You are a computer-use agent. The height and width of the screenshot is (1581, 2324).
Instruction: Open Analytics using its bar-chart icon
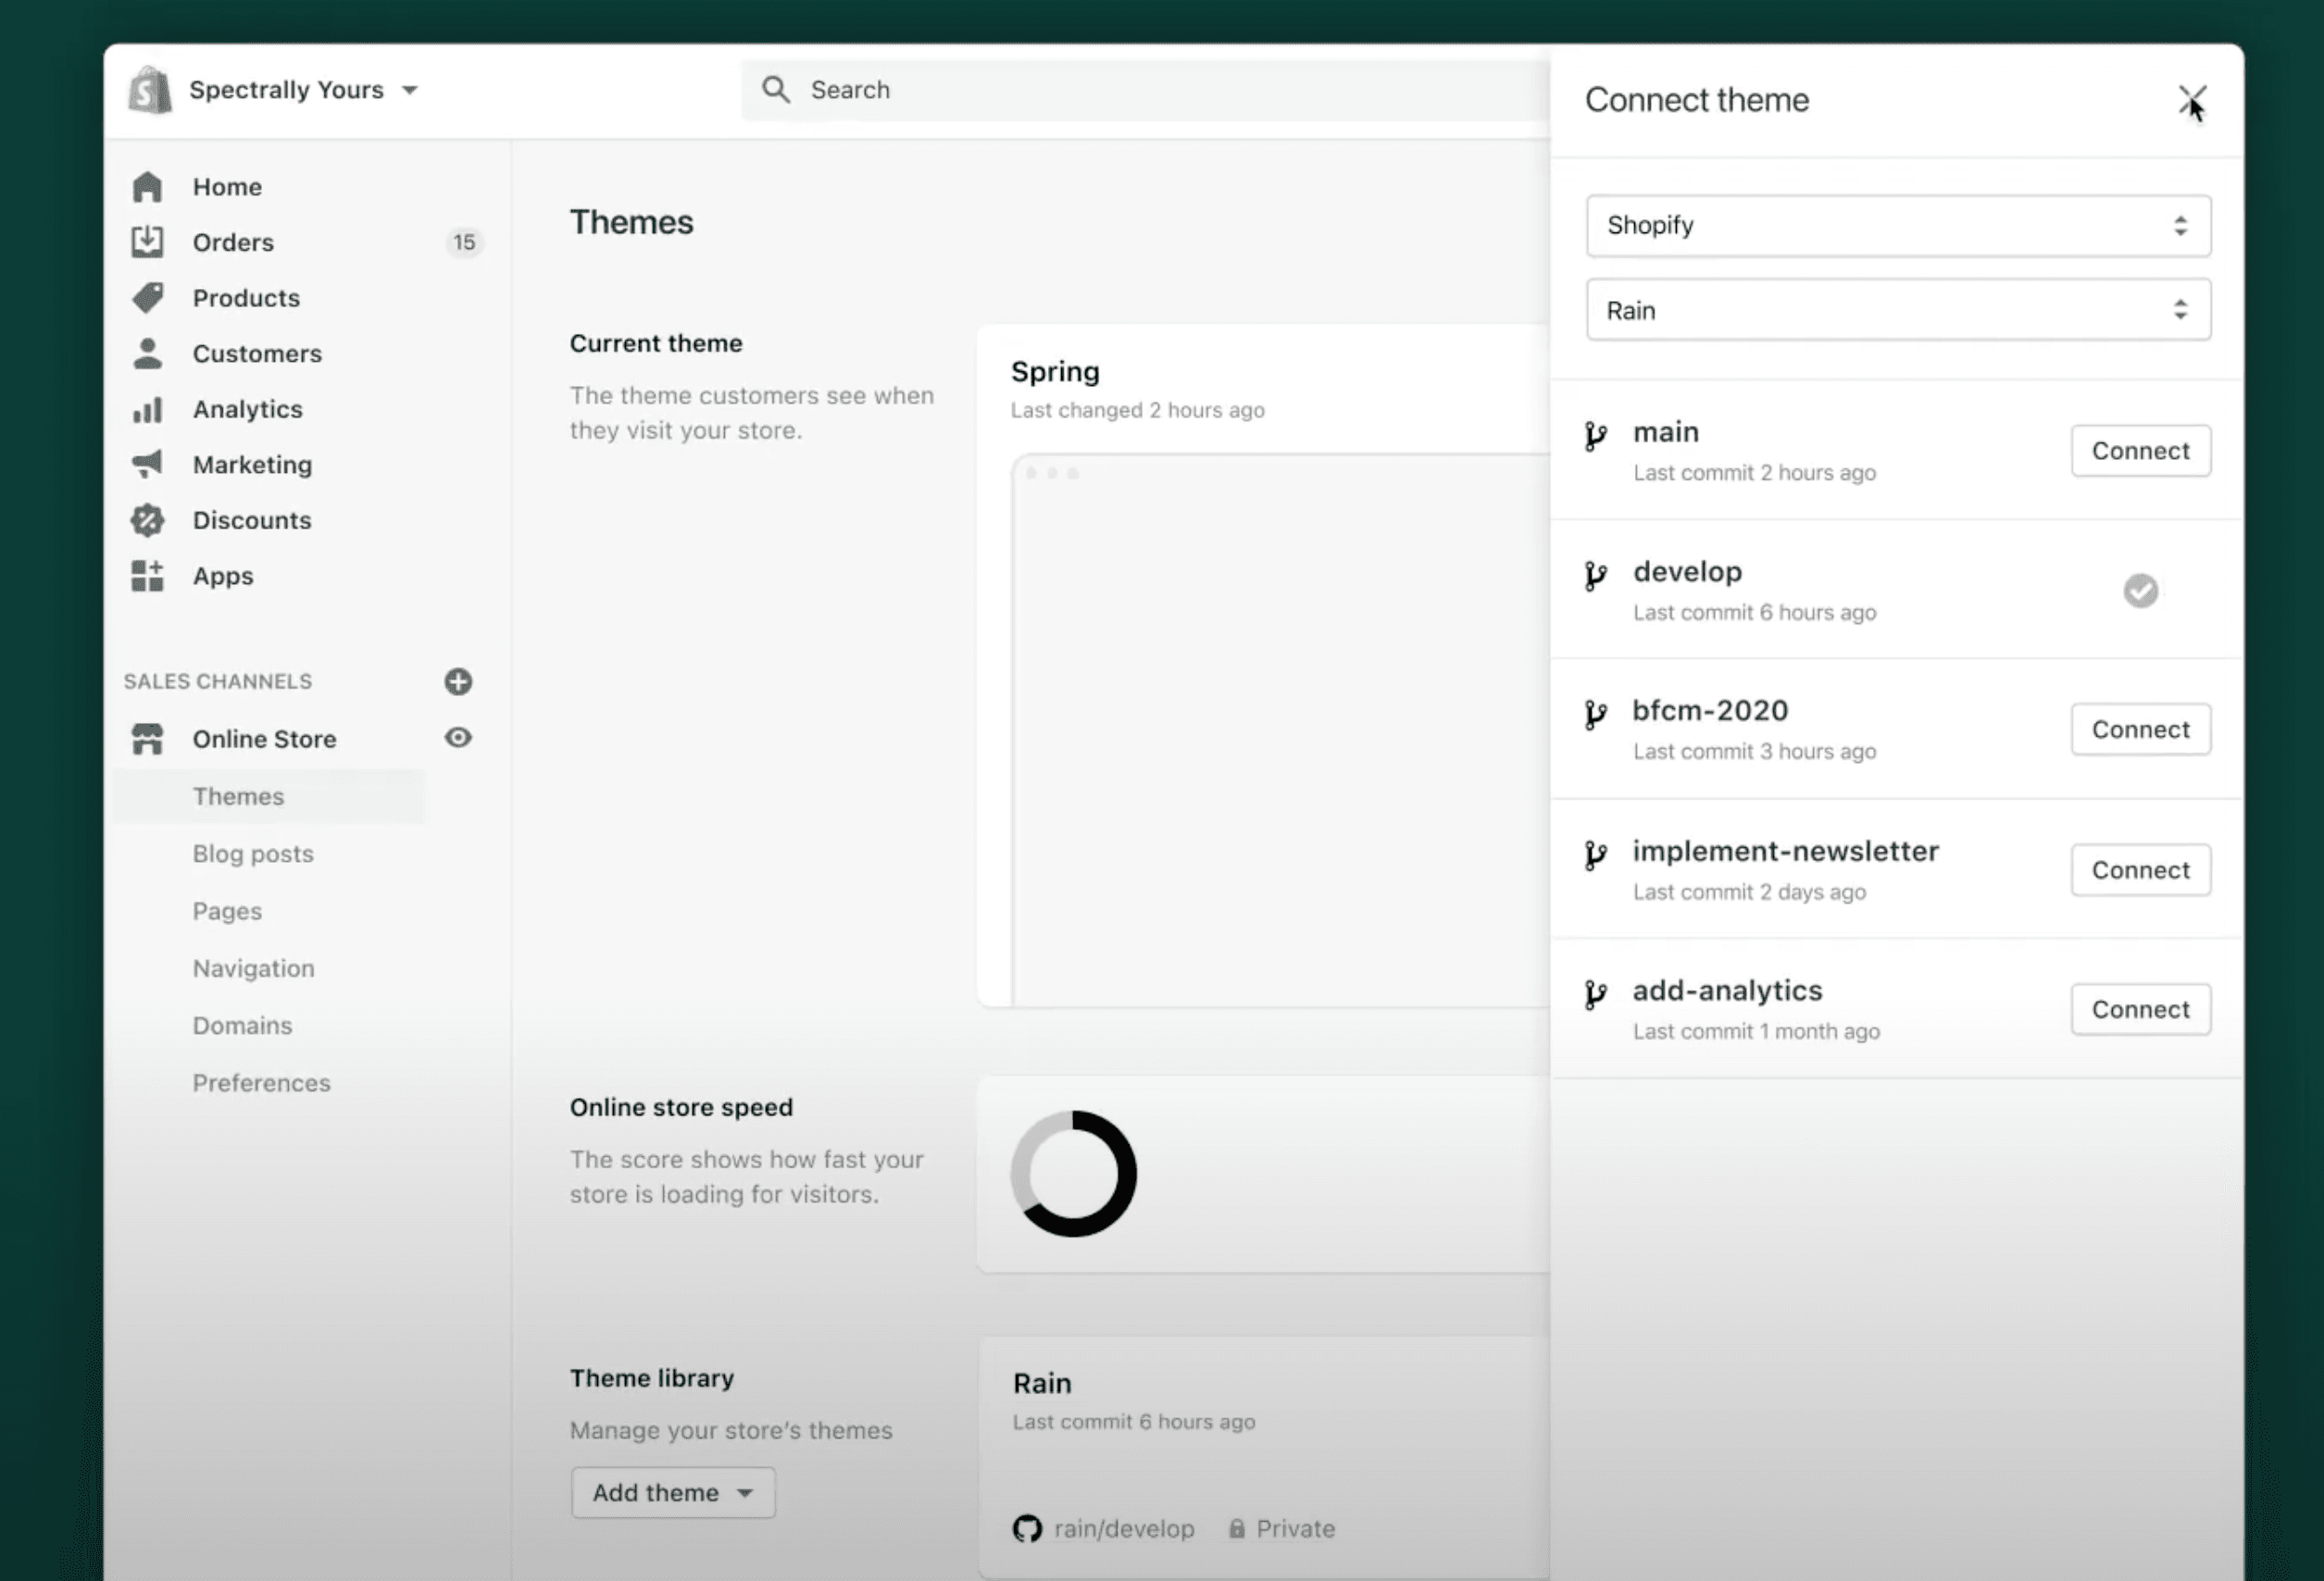[x=147, y=408]
